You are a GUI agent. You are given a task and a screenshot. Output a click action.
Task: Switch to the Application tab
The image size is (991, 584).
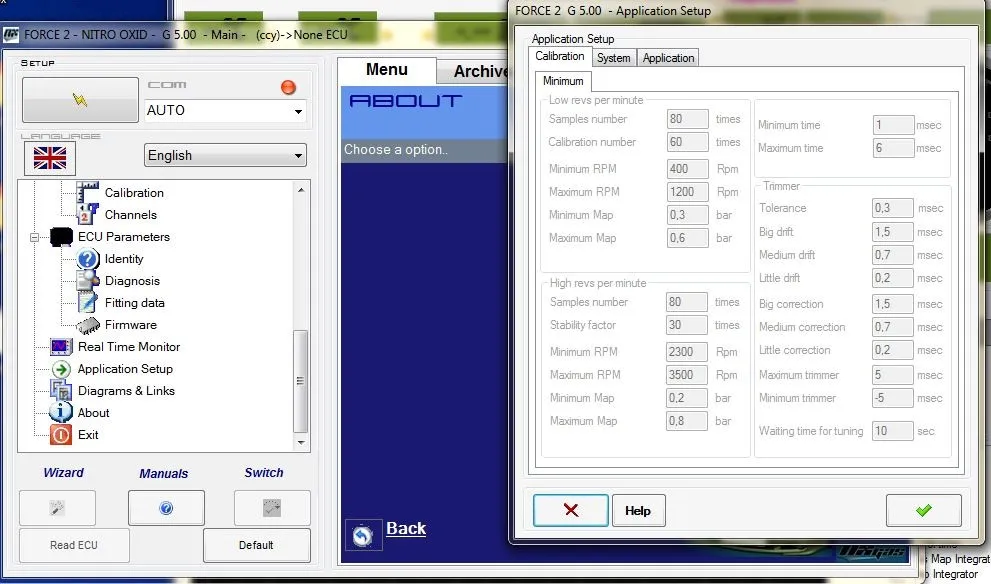pyautogui.click(x=668, y=58)
